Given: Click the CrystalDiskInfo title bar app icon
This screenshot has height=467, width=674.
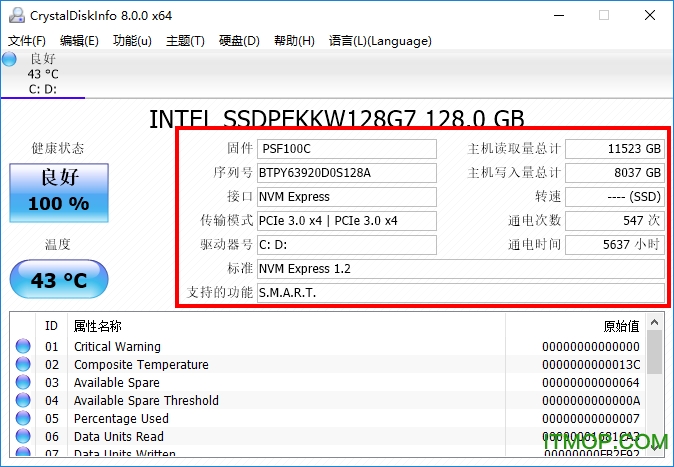Looking at the screenshot, I should pos(14,16).
